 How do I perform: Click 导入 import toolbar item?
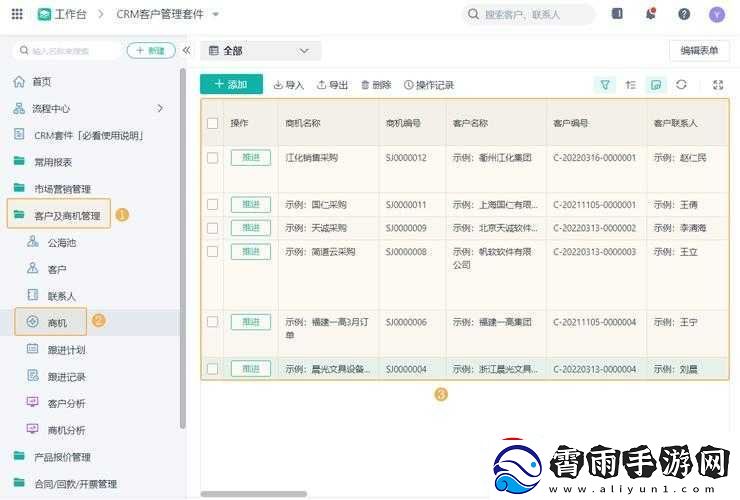click(288, 85)
